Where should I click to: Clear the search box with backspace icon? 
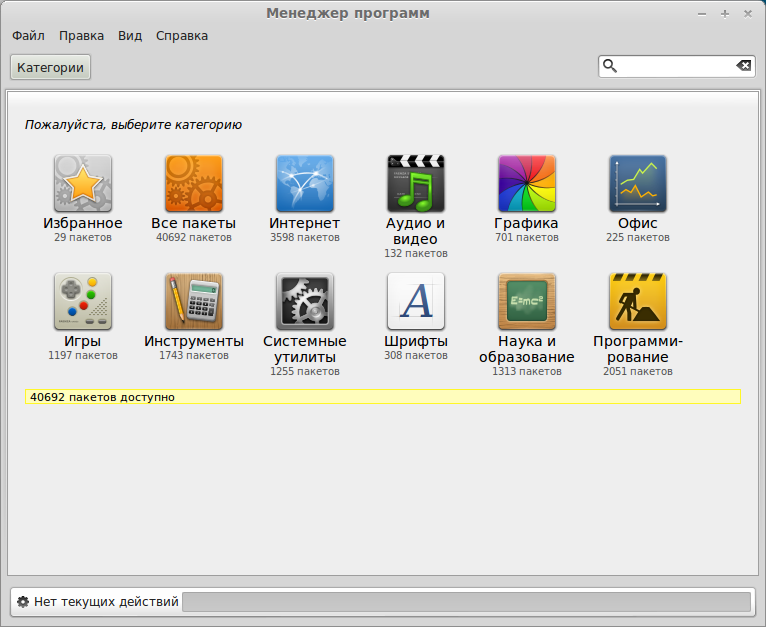(744, 66)
